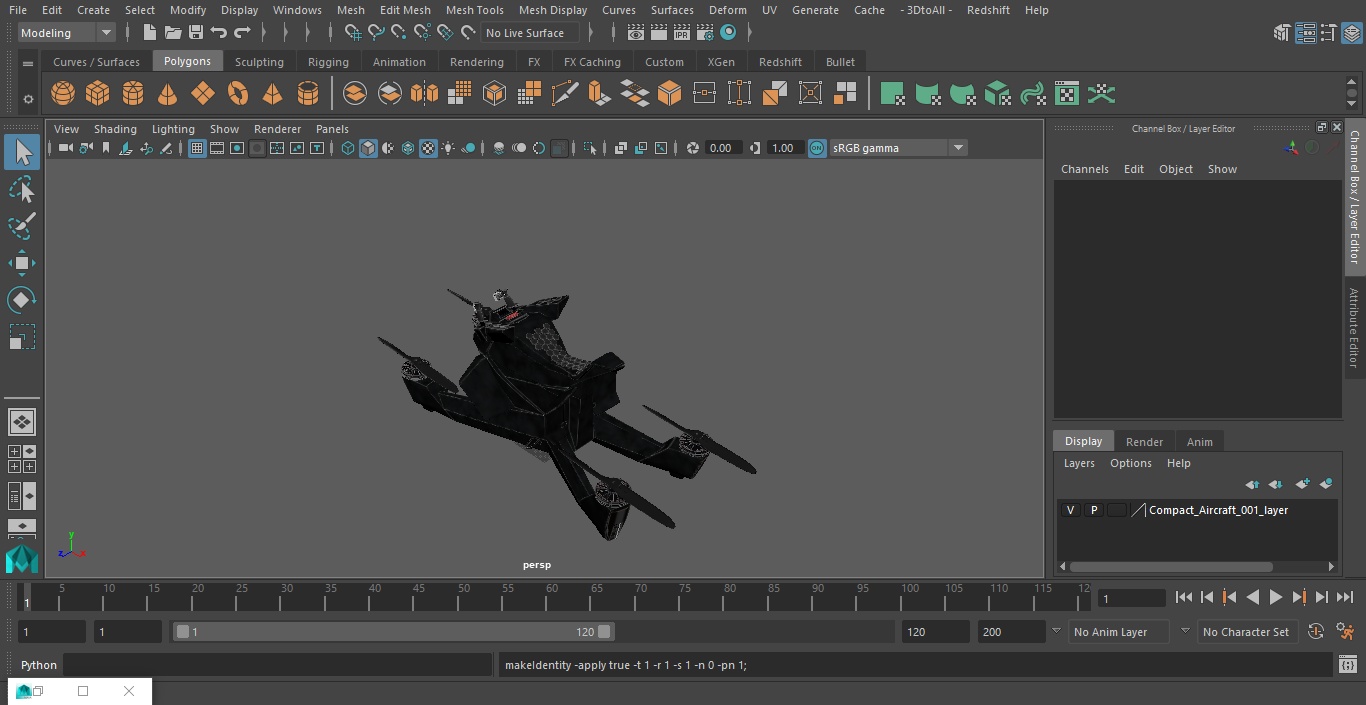Screen dimensions: 1366x705
Task: Enable snap to curve icon
Action: click(x=376, y=33)
